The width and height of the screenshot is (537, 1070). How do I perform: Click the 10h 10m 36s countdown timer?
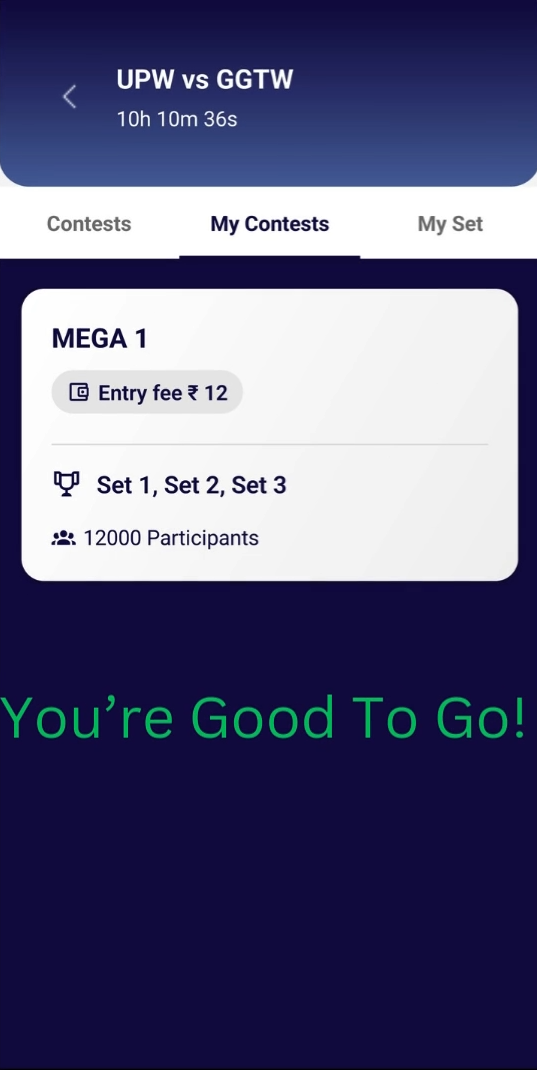click(177, 119)
